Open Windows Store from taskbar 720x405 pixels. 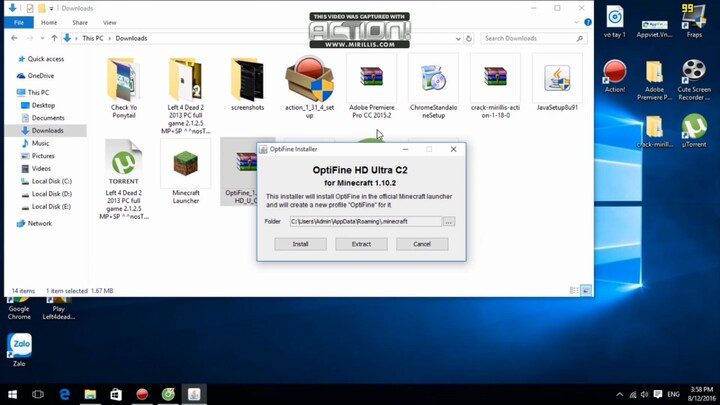pyautogui.click(x=116, y=394)
